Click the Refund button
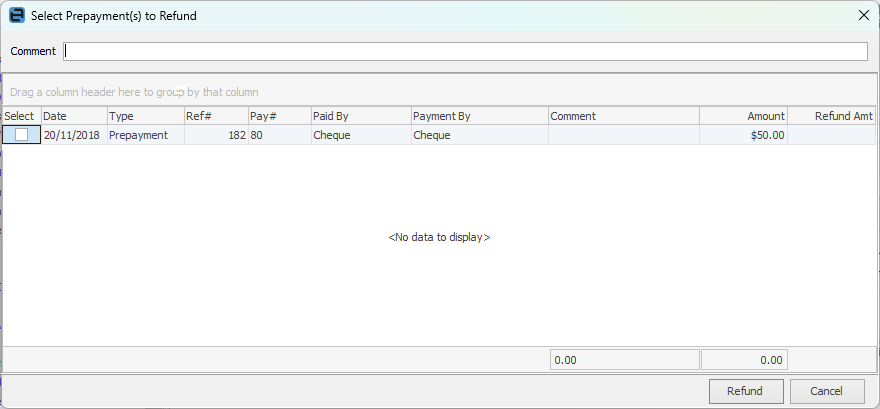 pyautogui.click(x=746, y=391)
